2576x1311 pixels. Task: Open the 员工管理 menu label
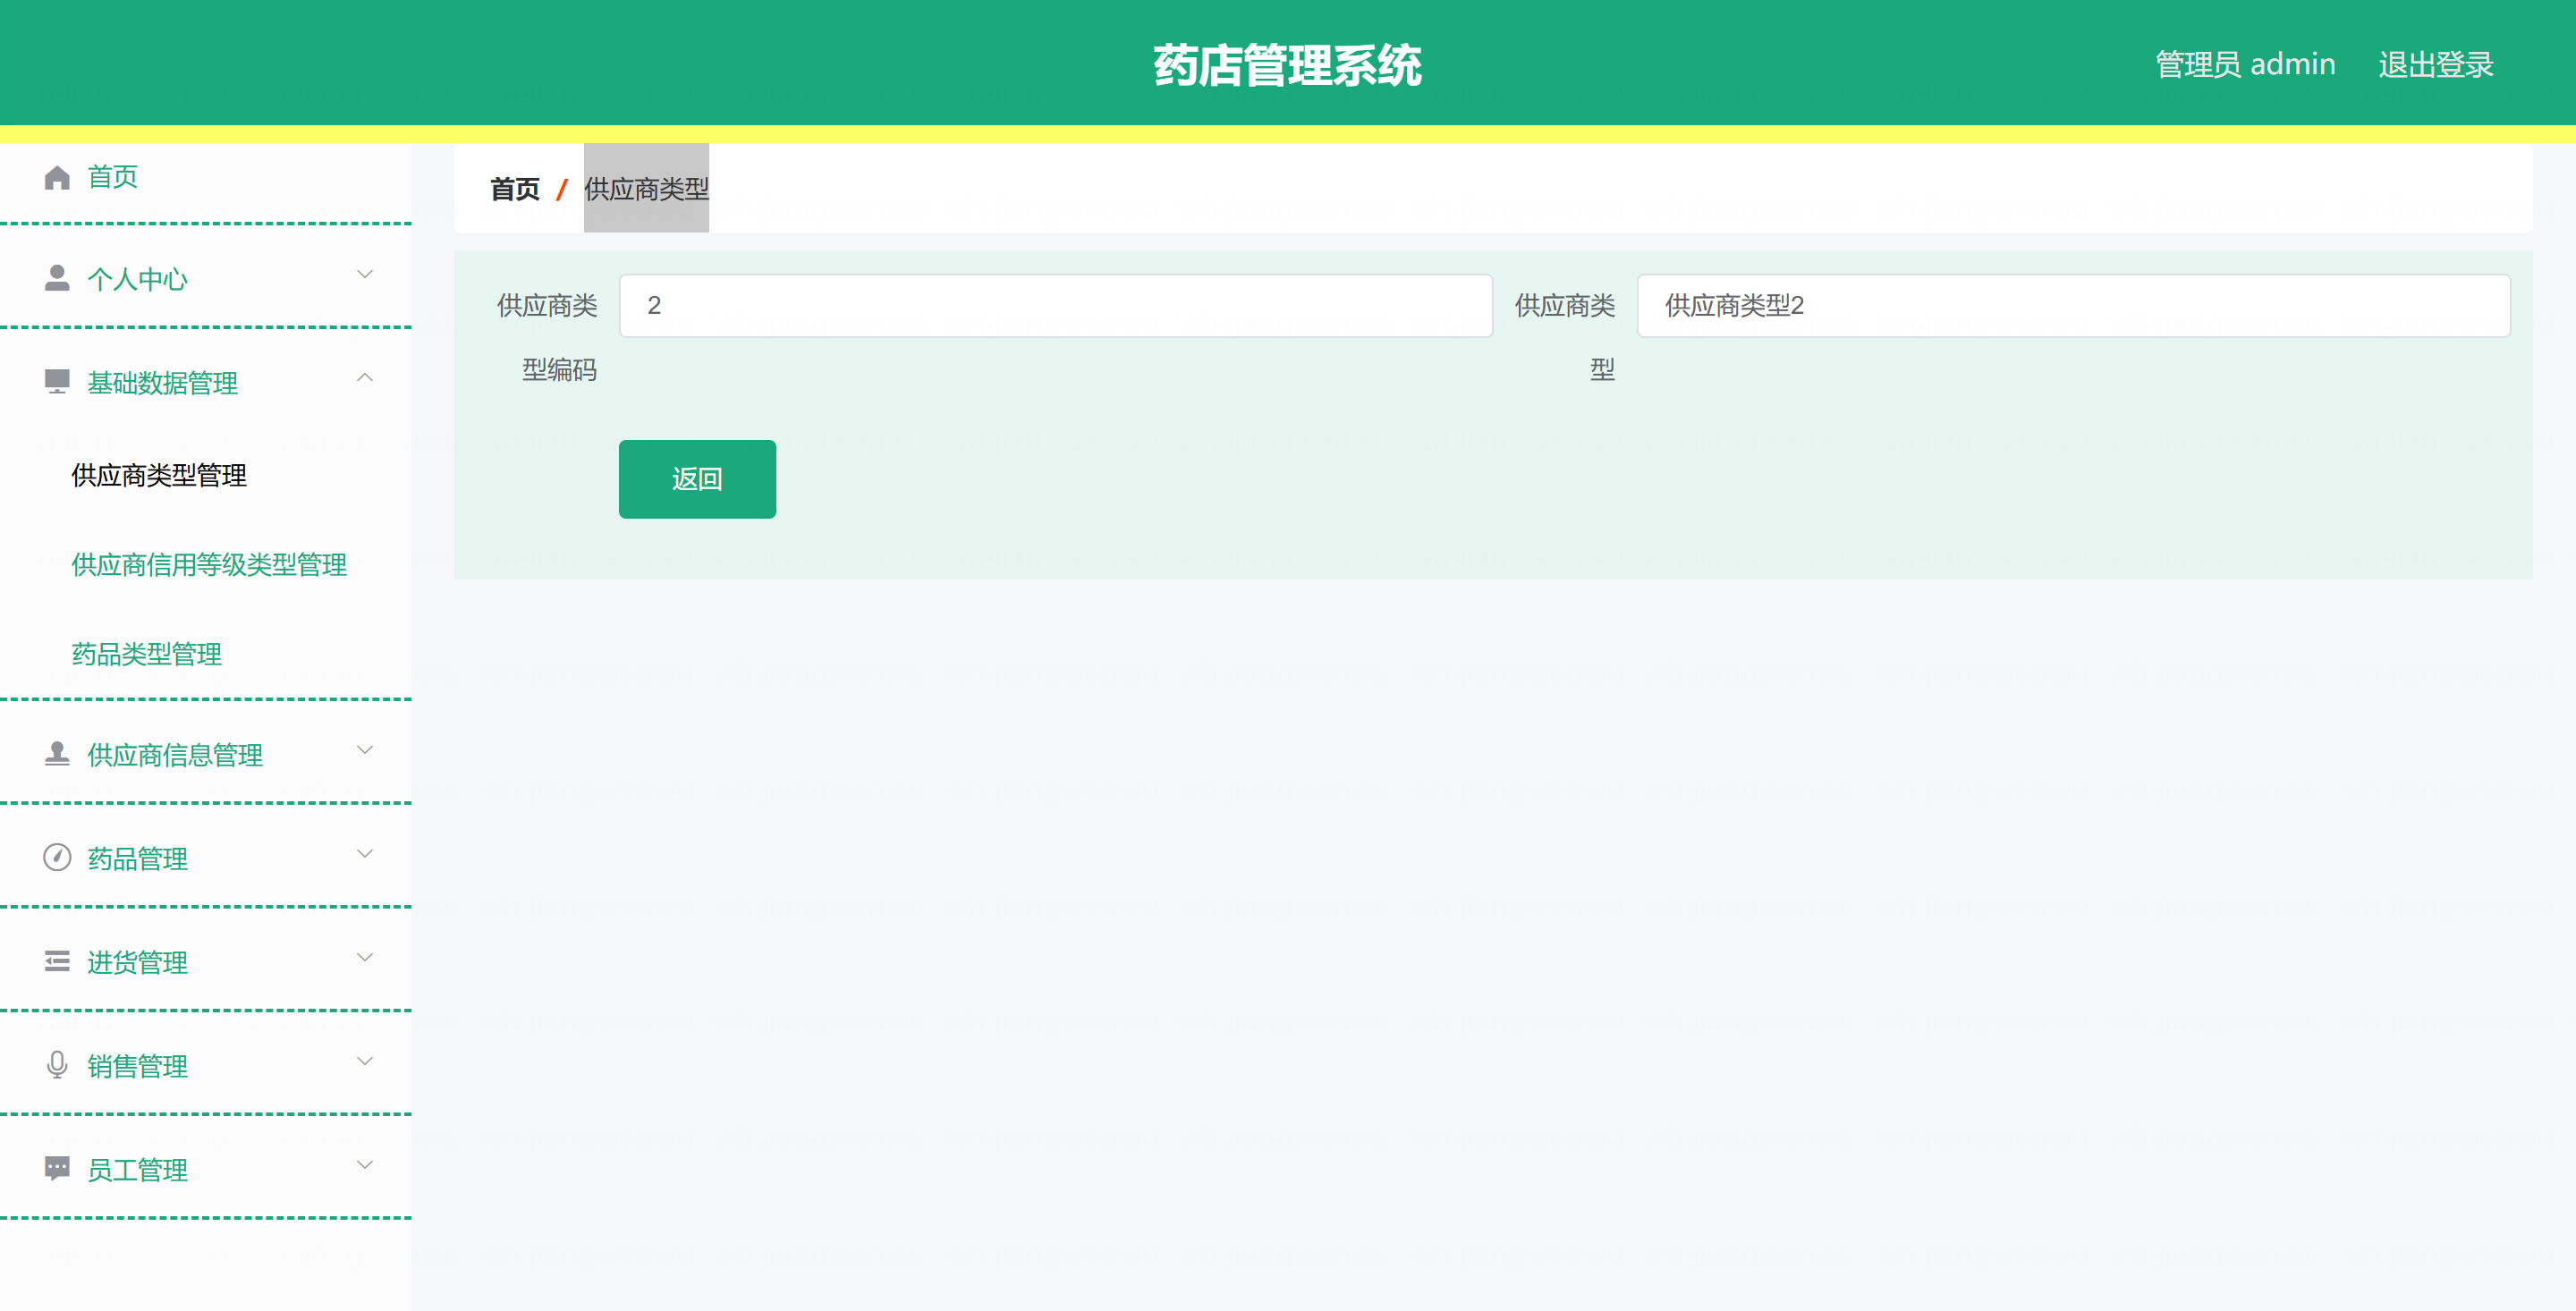pyautogui.click(x=138, y=1170)
